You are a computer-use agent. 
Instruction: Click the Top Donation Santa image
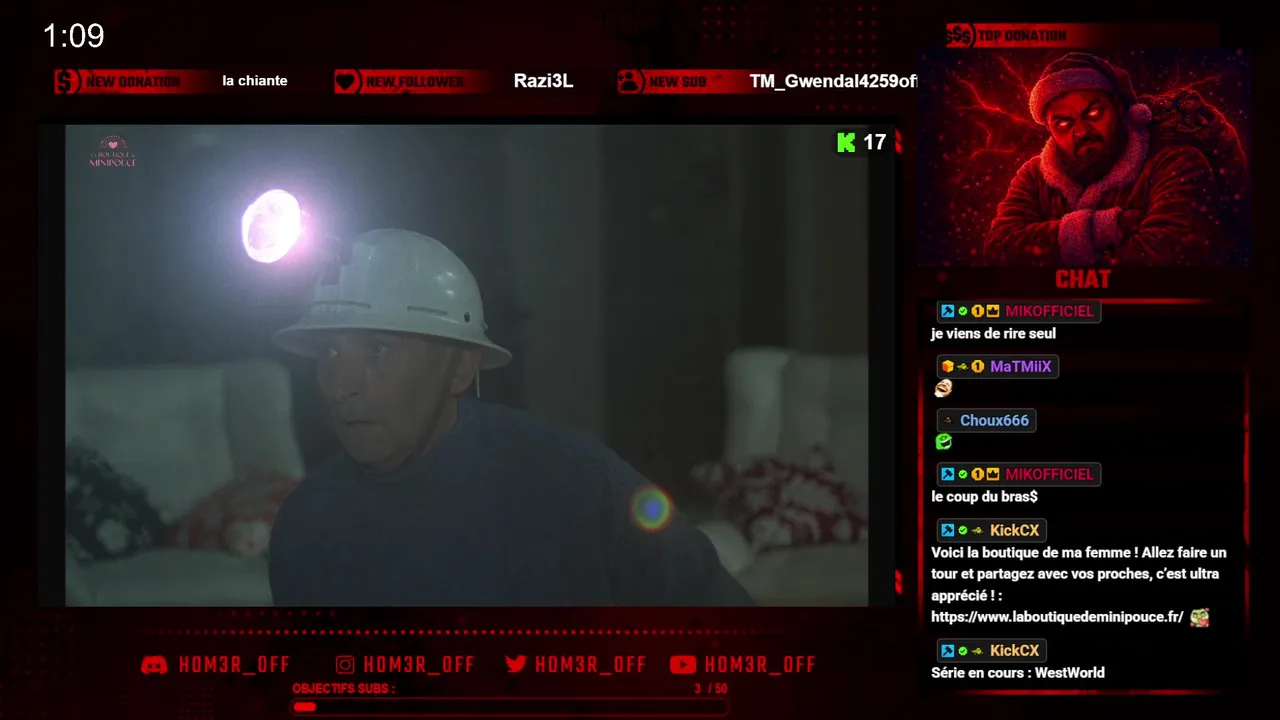click(1085, 158)
